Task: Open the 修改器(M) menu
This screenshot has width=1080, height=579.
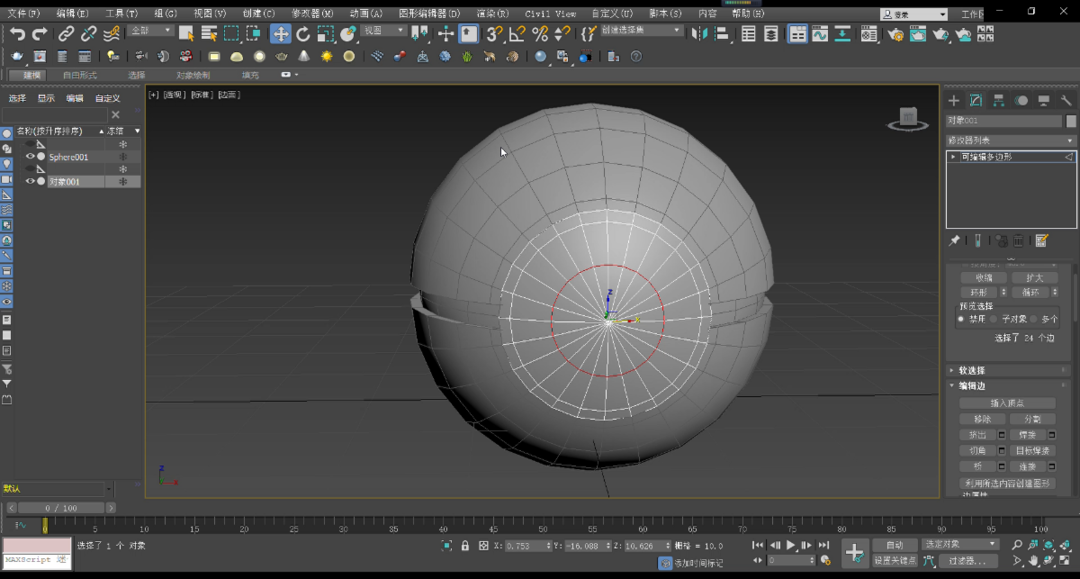Action: pos(312,14)
